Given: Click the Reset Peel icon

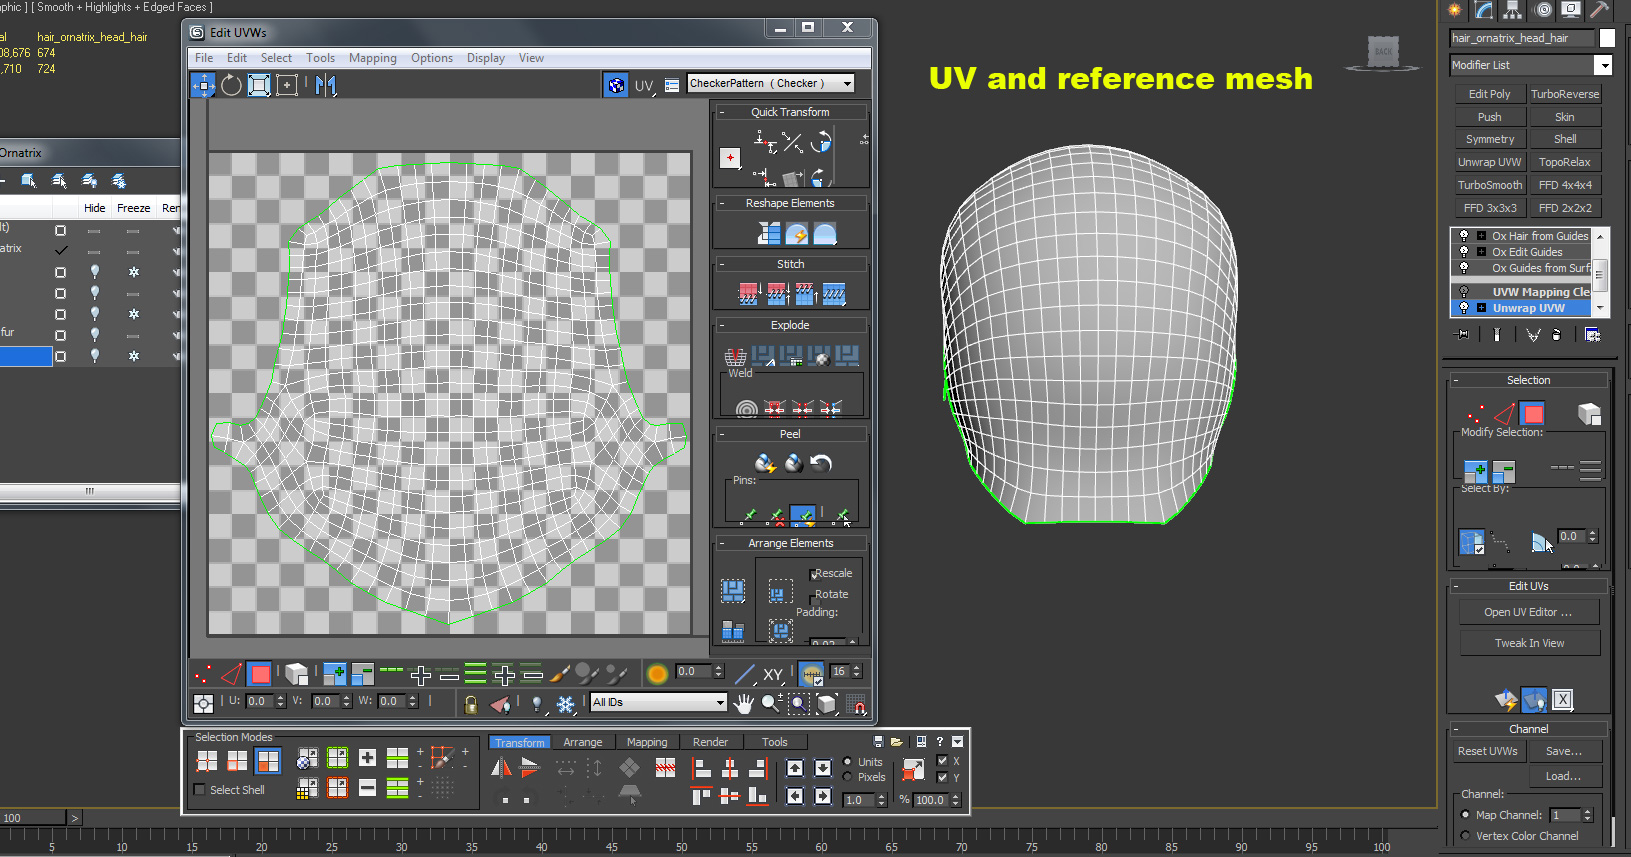Looking at the screenshot, I should (821, 463).
